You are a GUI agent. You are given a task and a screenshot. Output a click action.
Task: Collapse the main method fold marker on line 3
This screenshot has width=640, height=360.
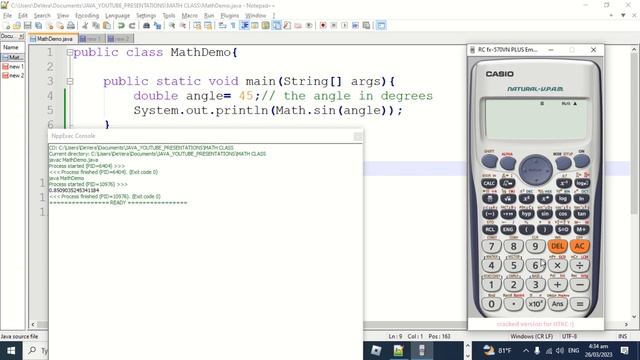tap(70, 81)
